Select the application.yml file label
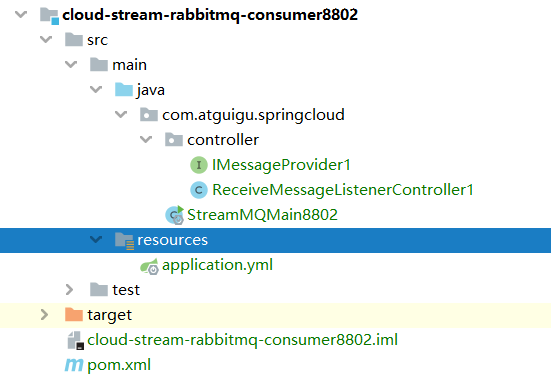 tap(217, 265)
